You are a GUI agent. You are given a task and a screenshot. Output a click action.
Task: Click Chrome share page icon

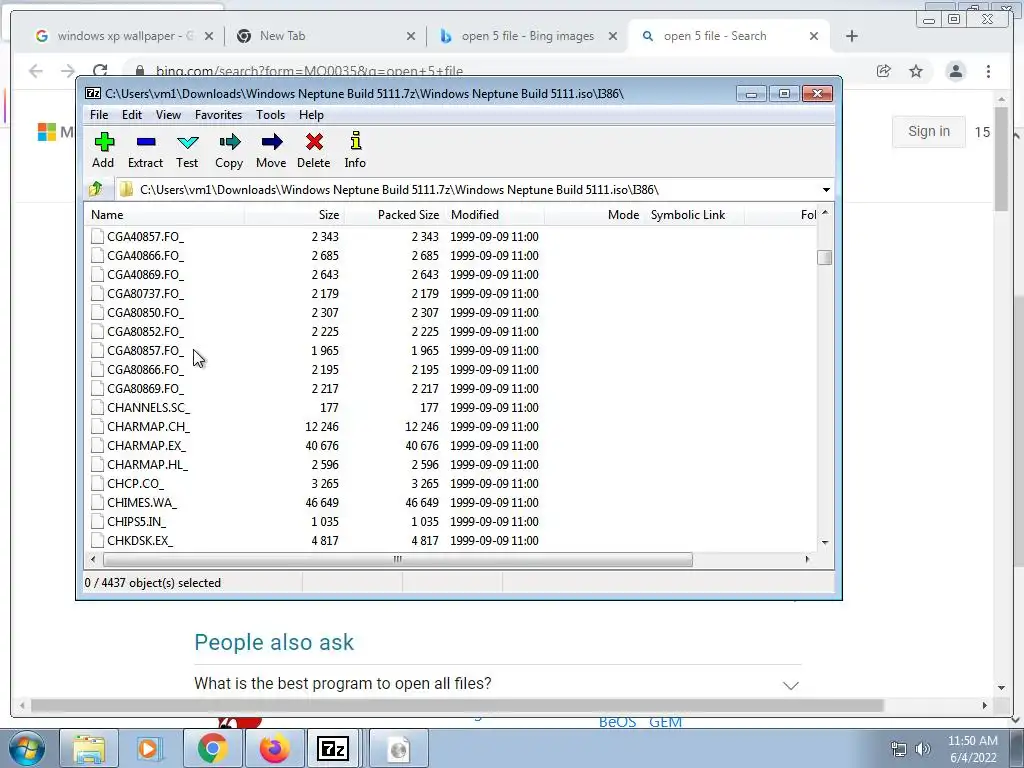coord(884,71)
